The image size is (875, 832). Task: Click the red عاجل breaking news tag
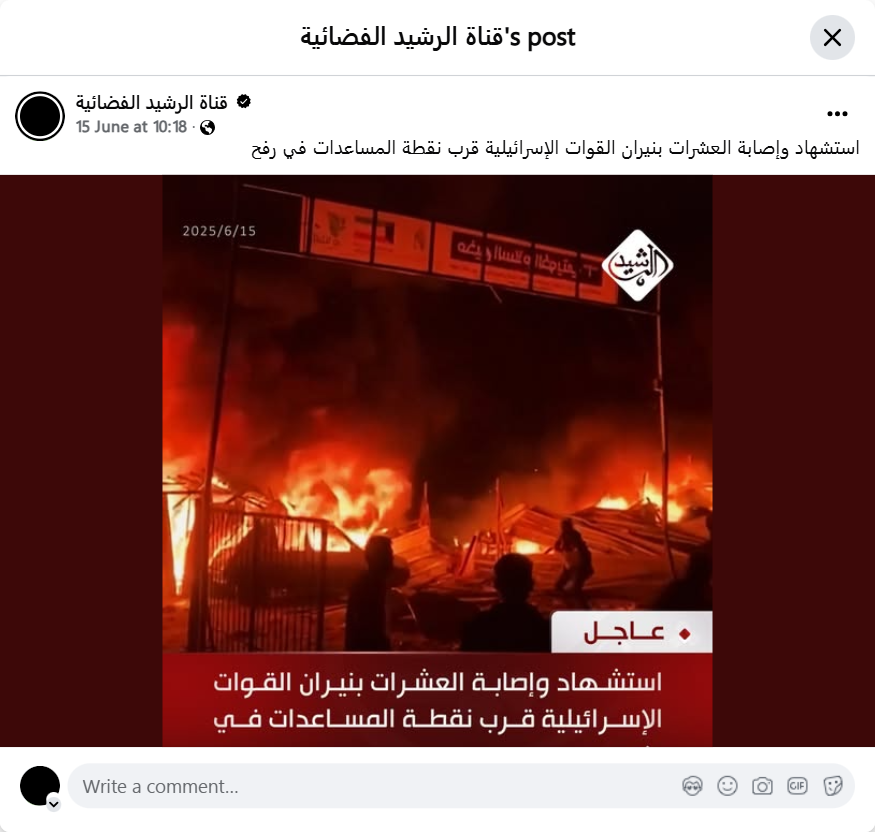[x=632, y=632]
